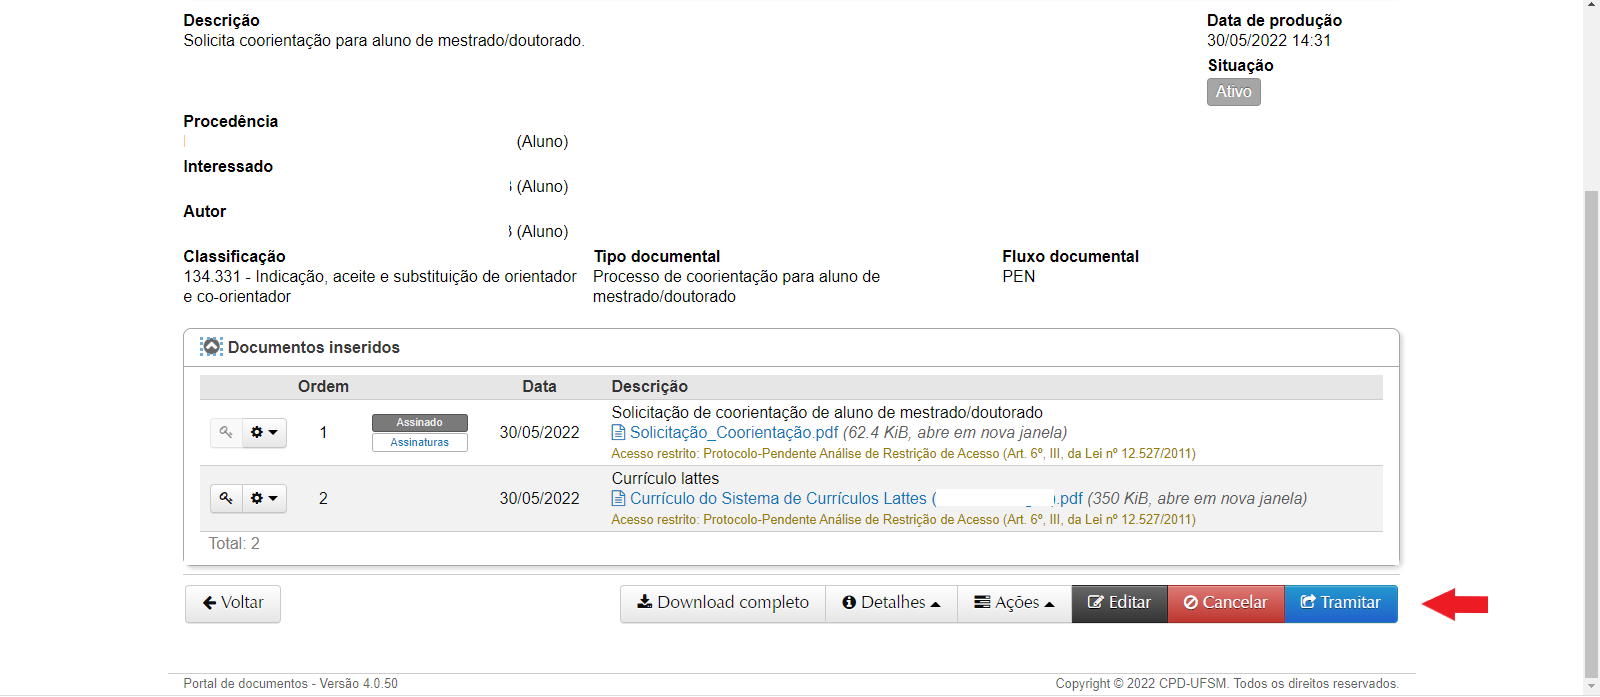
Task: Click the vertical page scrollbar
Action: [x=1591, y=400]
